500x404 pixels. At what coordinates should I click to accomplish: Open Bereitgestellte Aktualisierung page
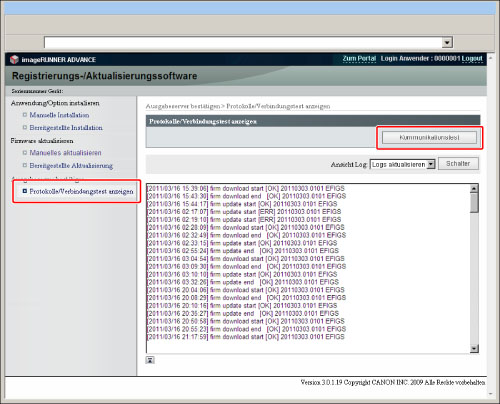[x=71, y=166]
